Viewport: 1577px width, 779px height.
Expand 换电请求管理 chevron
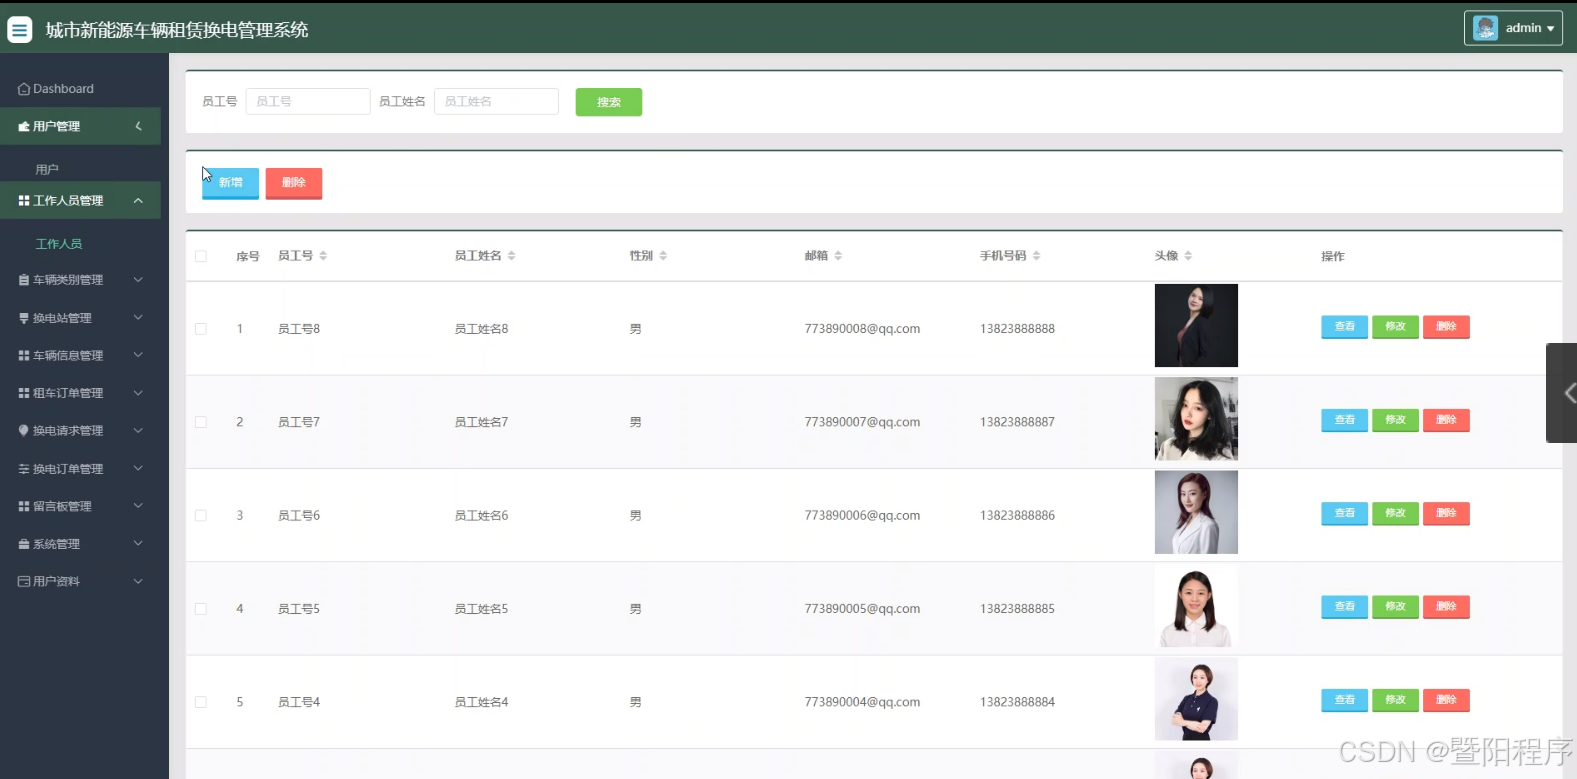(x=138, y=431)
